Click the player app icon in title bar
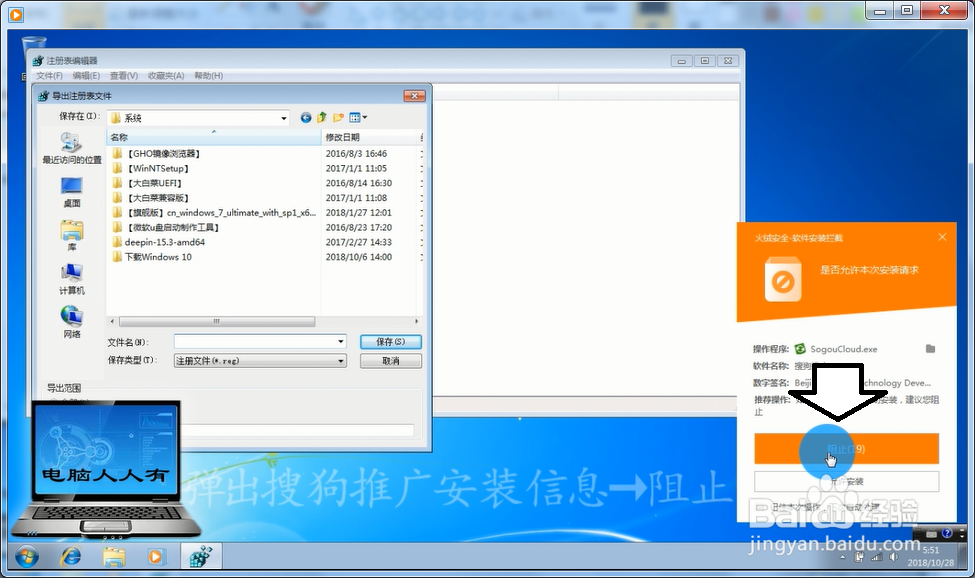975x578 pixels. (x=16, y=14)
